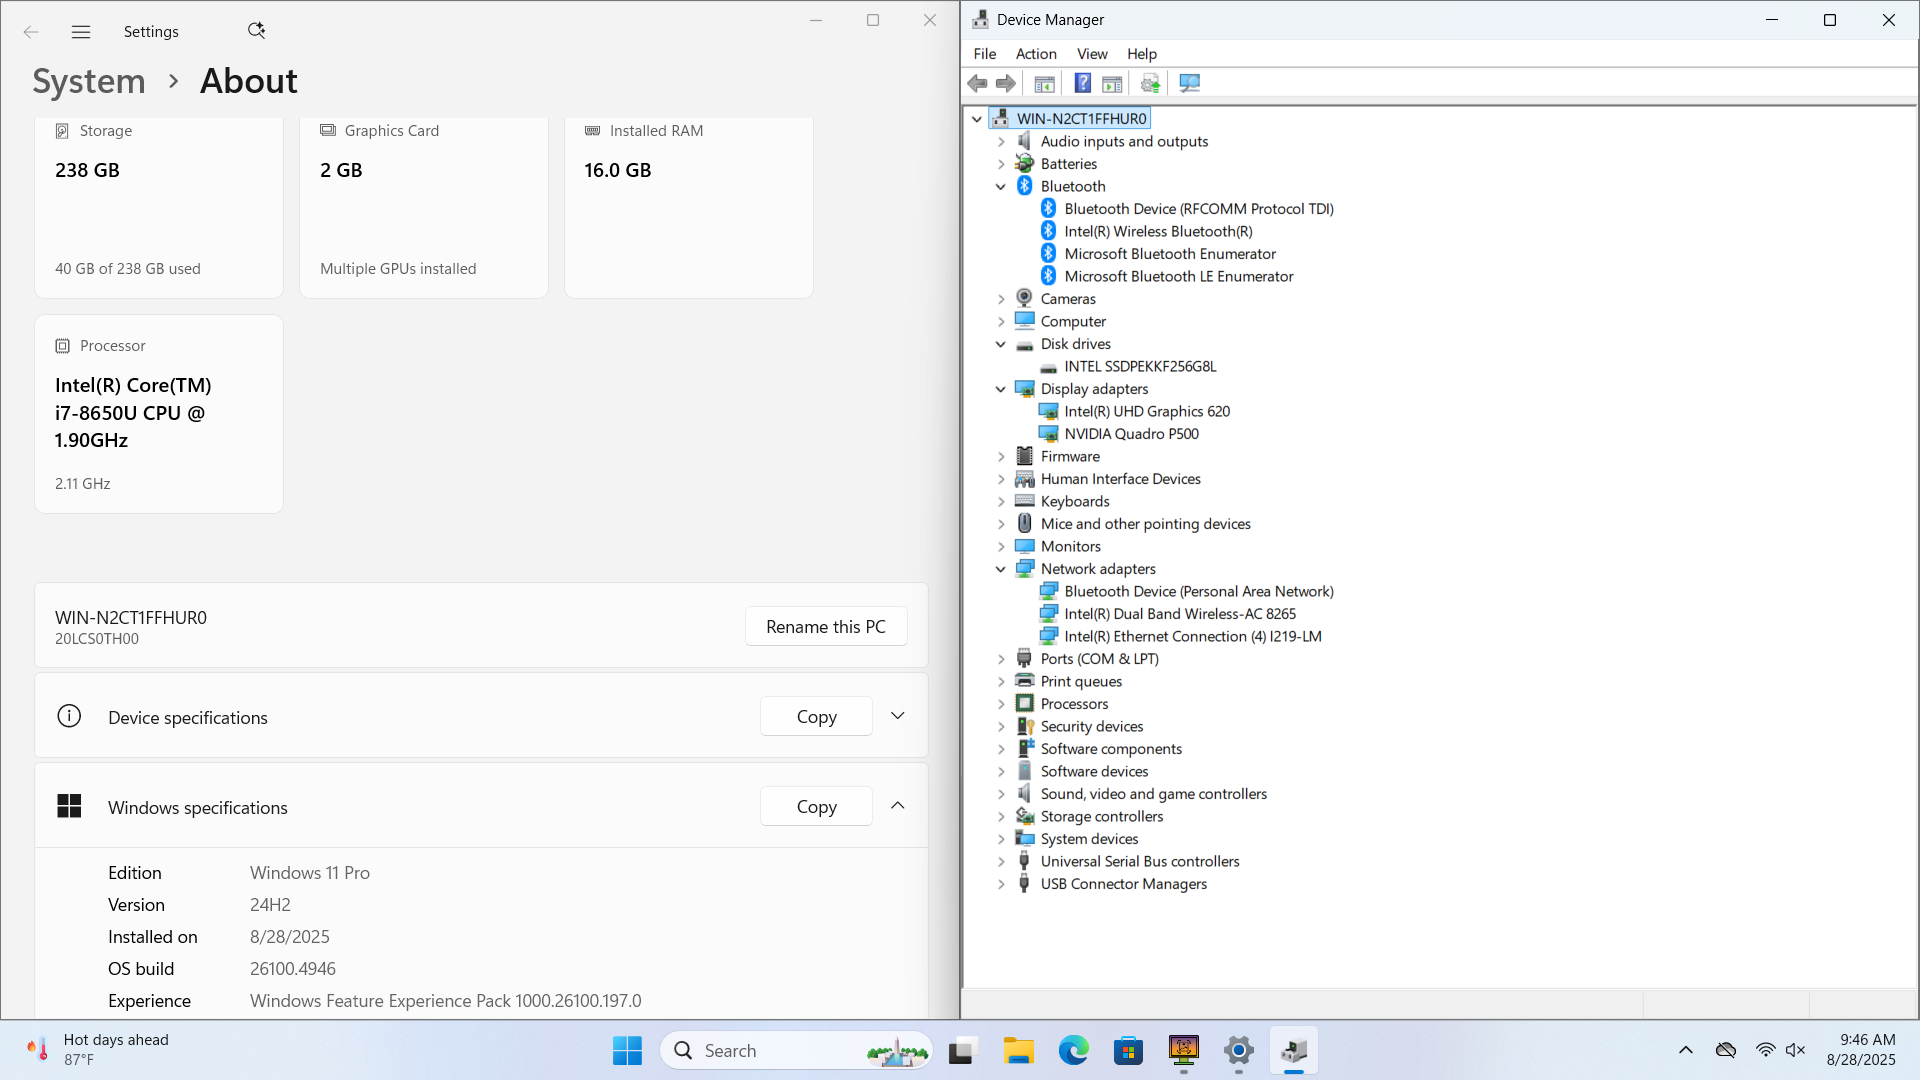Screen dimensions: 1920x1080
Task: Click the Wi-Fi icon in system tray
Action: point(1765,1050)
